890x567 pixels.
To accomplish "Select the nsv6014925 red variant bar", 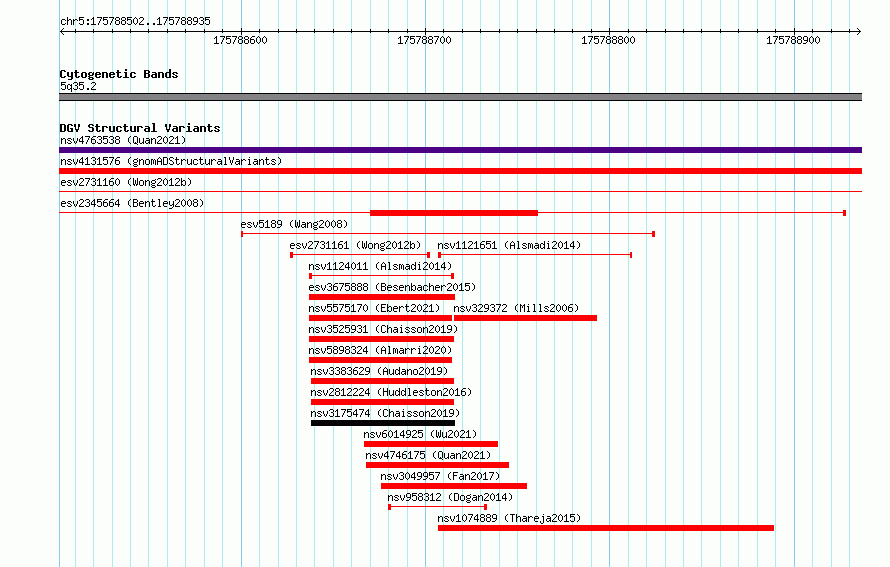I will pos(431,444).
